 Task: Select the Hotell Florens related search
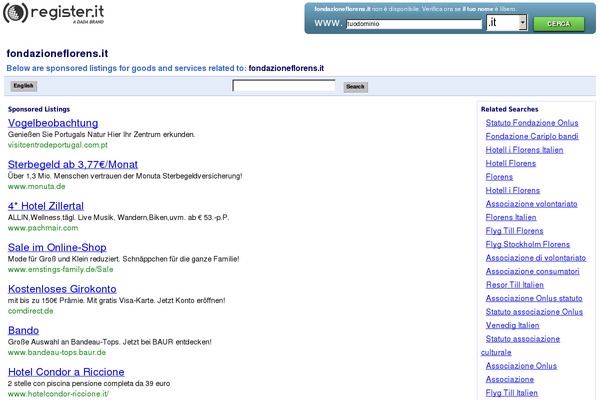[x=510, y=163]
